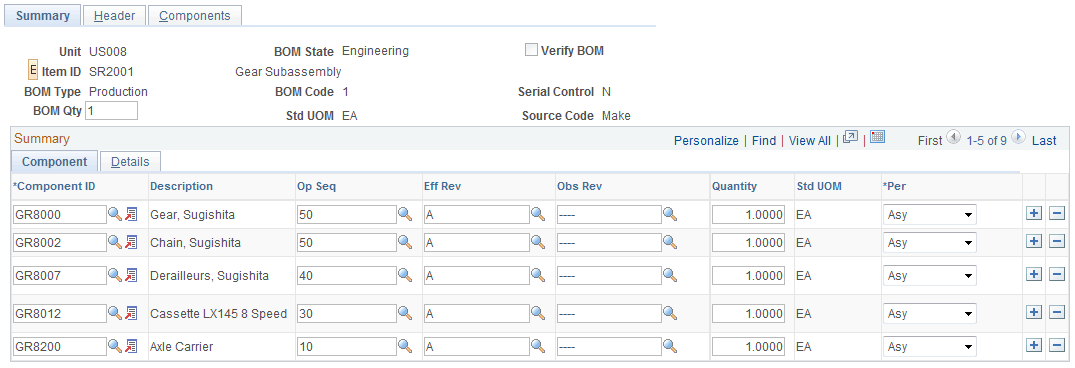Open grid in new window icon
Screen dimensions: 1075x368
tap(850, 137)
